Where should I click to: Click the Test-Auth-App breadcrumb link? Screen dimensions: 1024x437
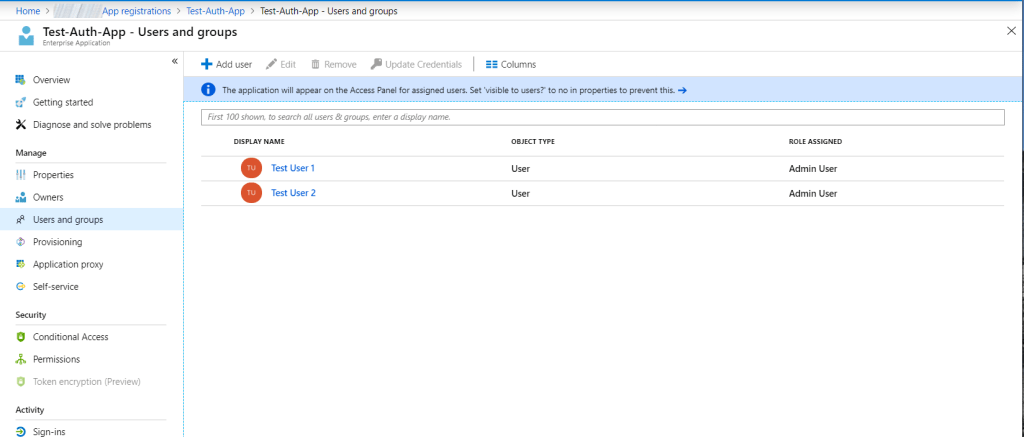[x=217, y=10]
